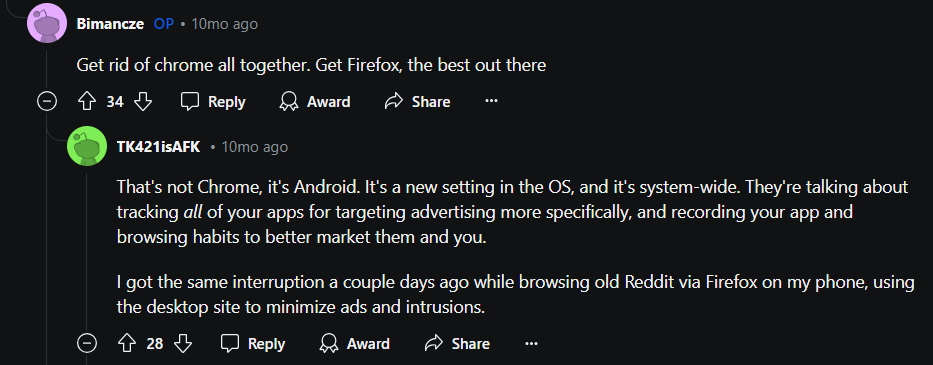This screenshot has height=365, width=933.
Task: Reply to TK421isAFK's comment
Action: pos(253,344)
